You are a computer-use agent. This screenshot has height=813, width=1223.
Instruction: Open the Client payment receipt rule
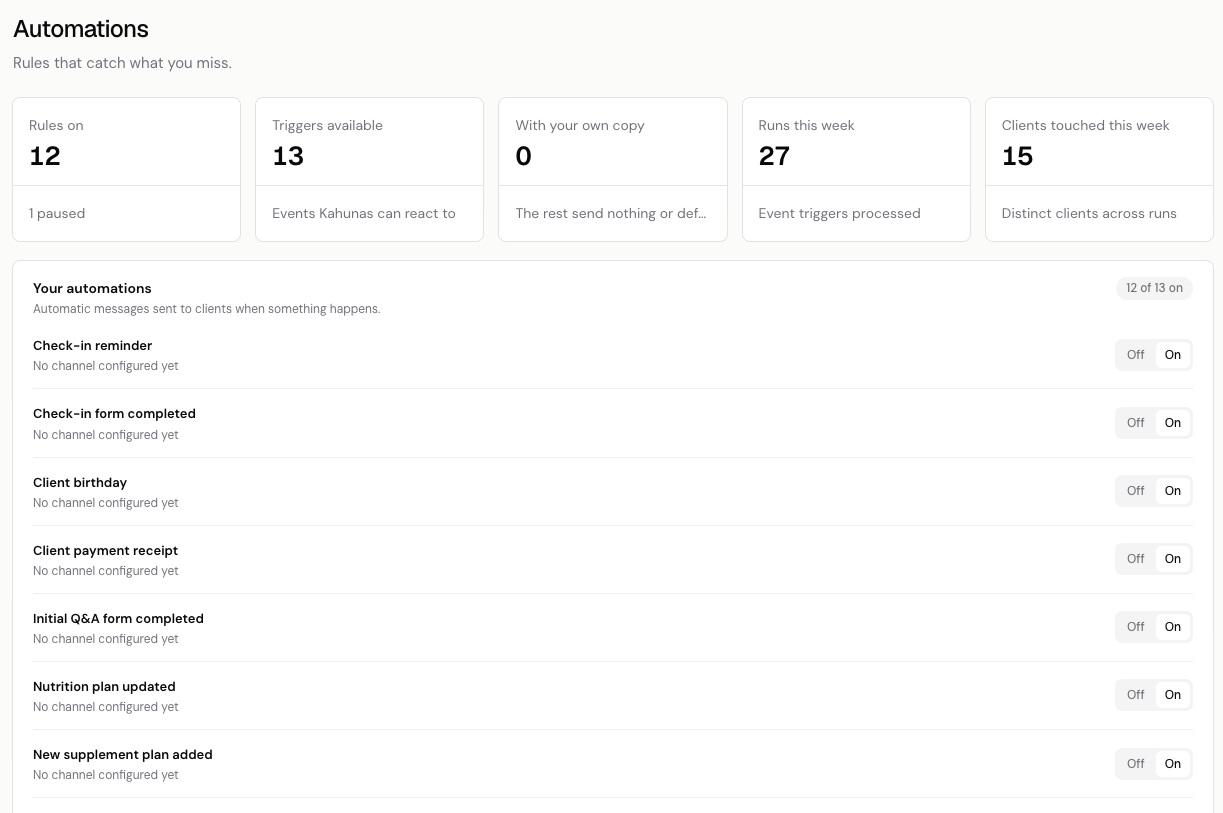612,559
